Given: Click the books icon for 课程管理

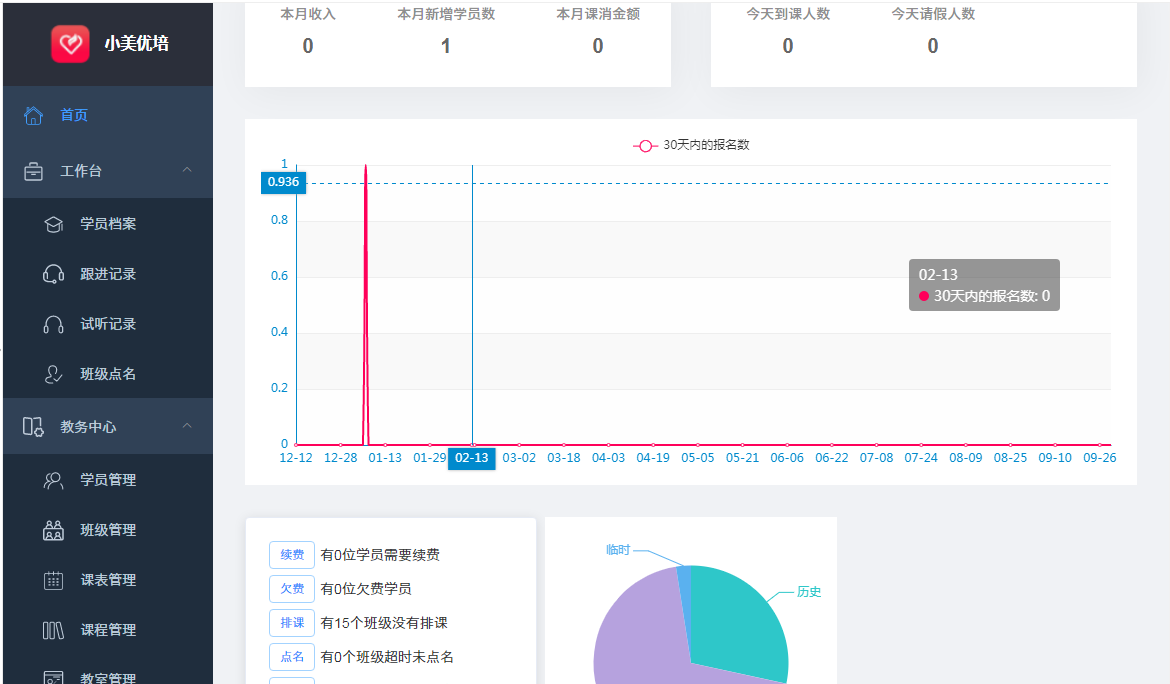Looking at the screenshot, I should pos(54,631).
